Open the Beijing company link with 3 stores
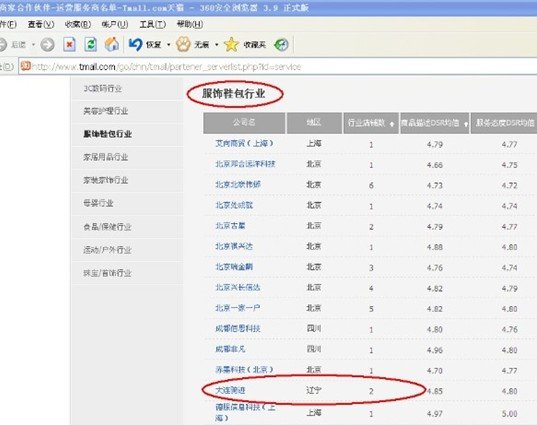 (234, 267)
